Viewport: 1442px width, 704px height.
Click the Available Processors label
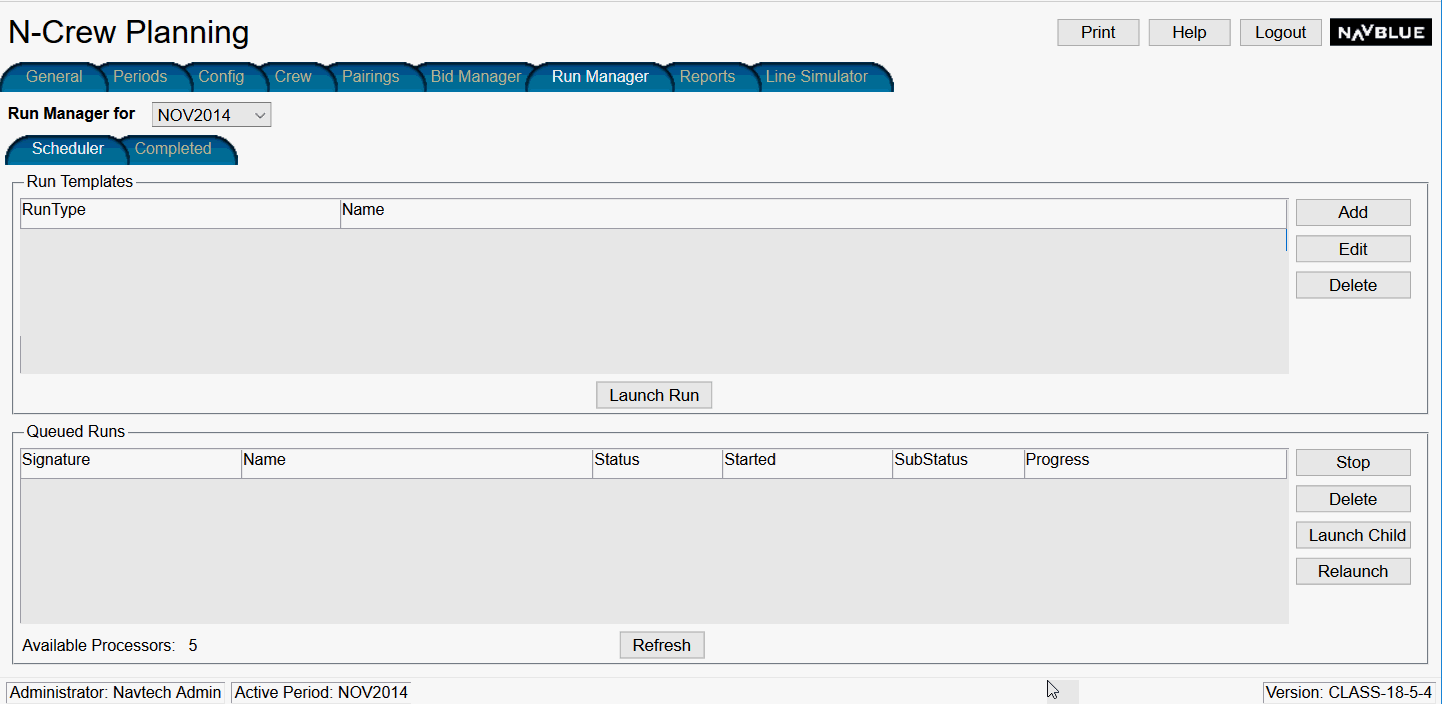click(99, 645)
